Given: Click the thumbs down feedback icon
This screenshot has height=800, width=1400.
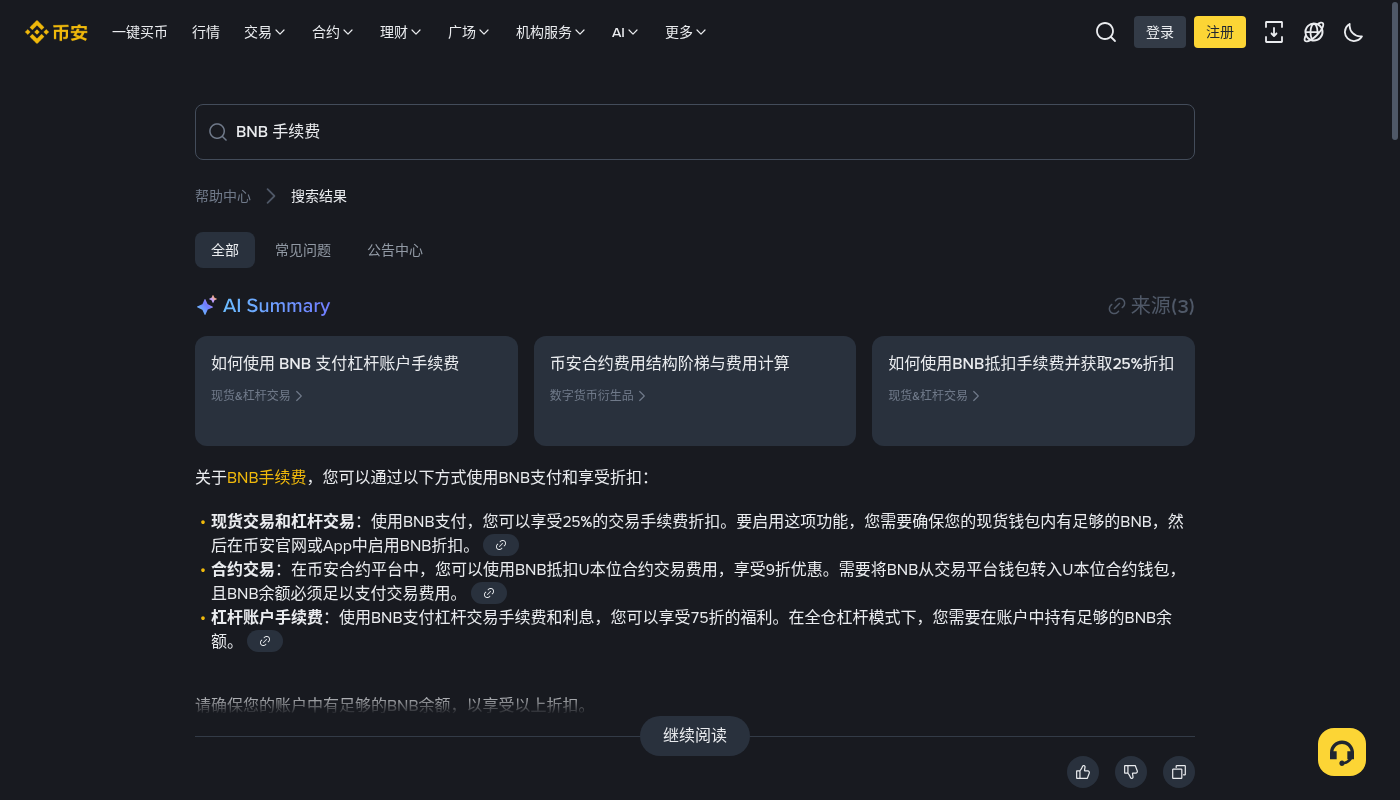Looking at the screenshot, I should coord(1131,772).
